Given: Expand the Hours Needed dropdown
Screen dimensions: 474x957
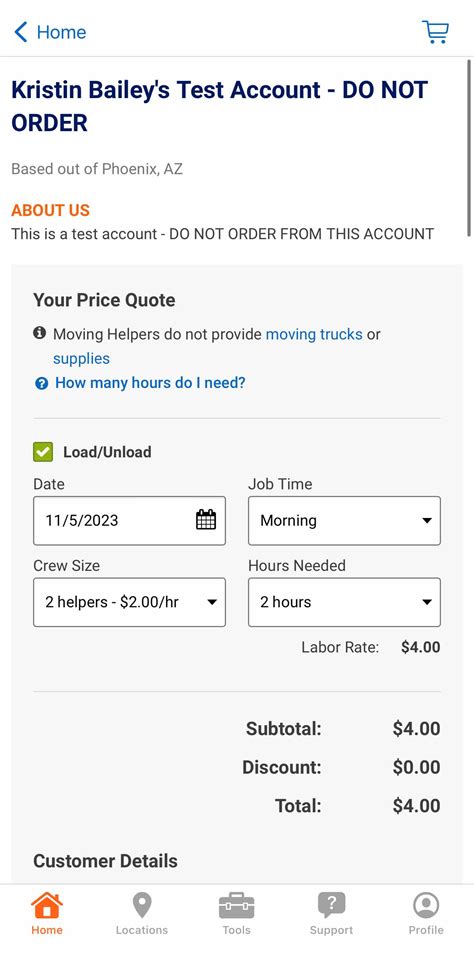Looking at the screenshot, I should [x=344, y=602].
